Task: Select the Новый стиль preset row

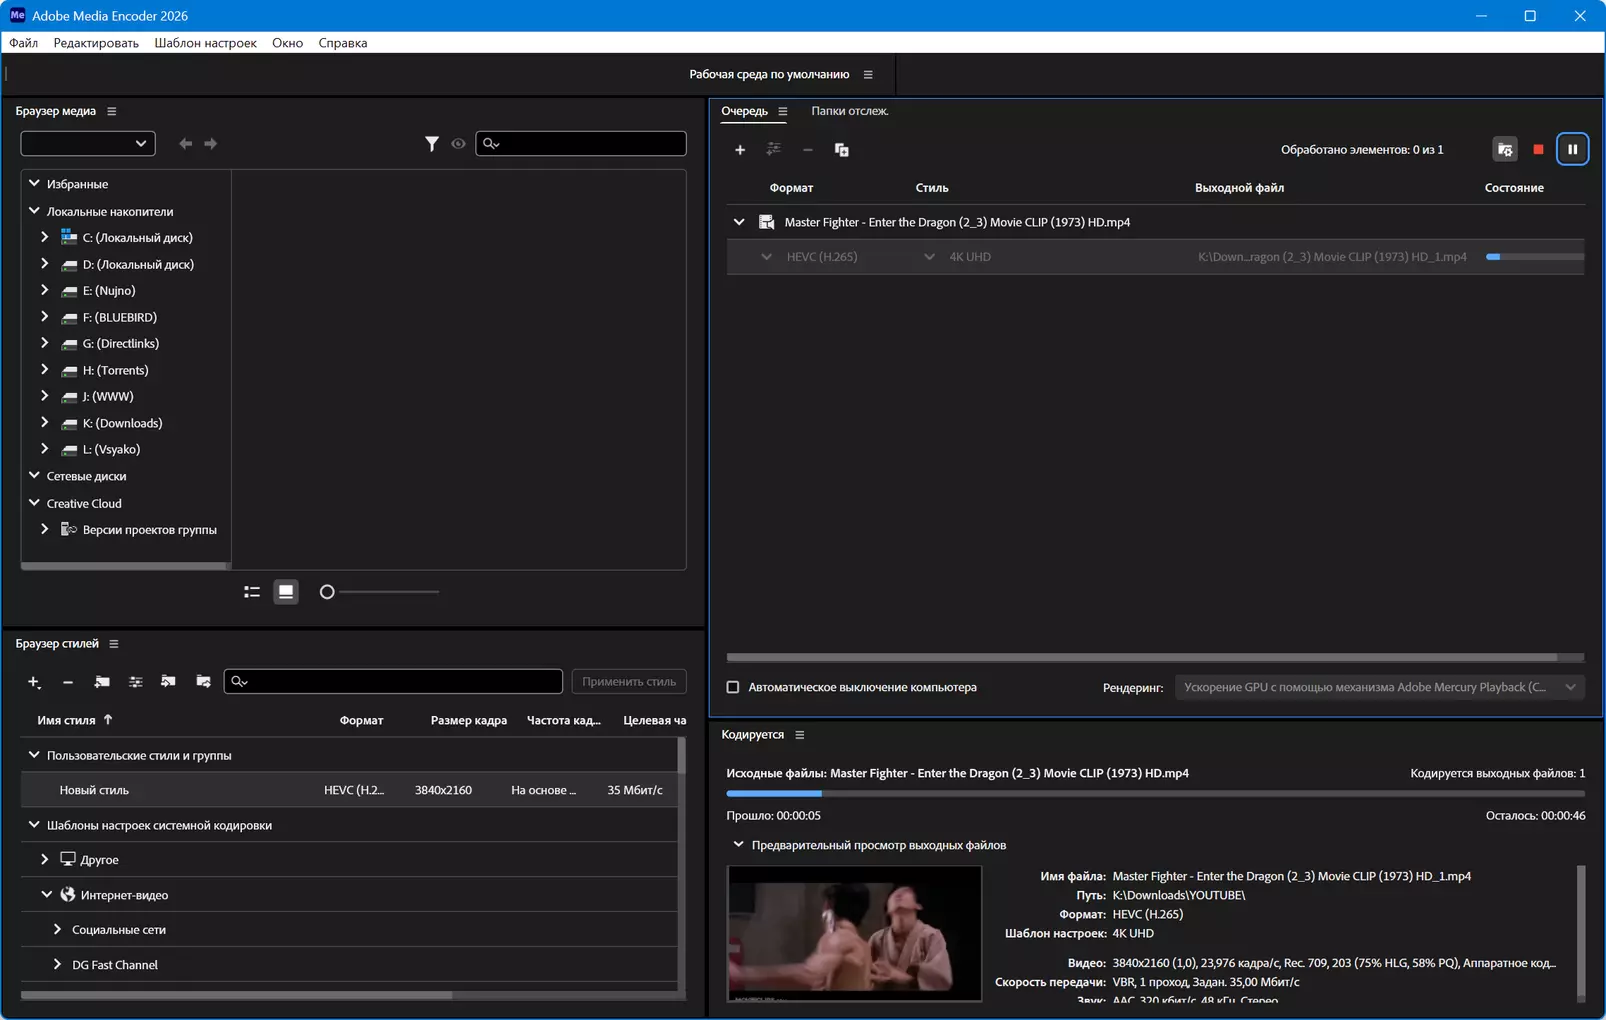Action: [x=350, y=790]
